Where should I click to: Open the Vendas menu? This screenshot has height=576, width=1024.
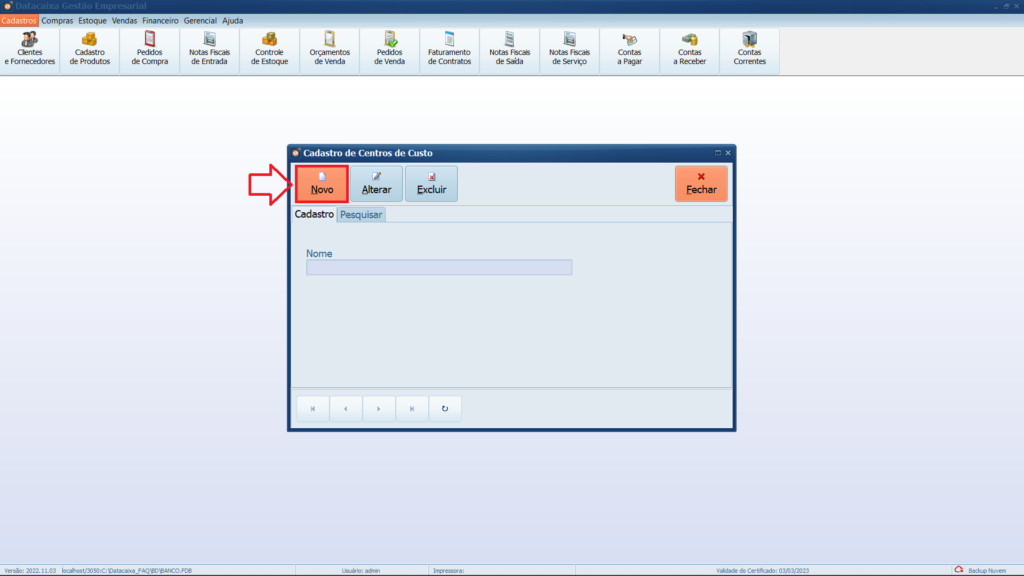124,21
